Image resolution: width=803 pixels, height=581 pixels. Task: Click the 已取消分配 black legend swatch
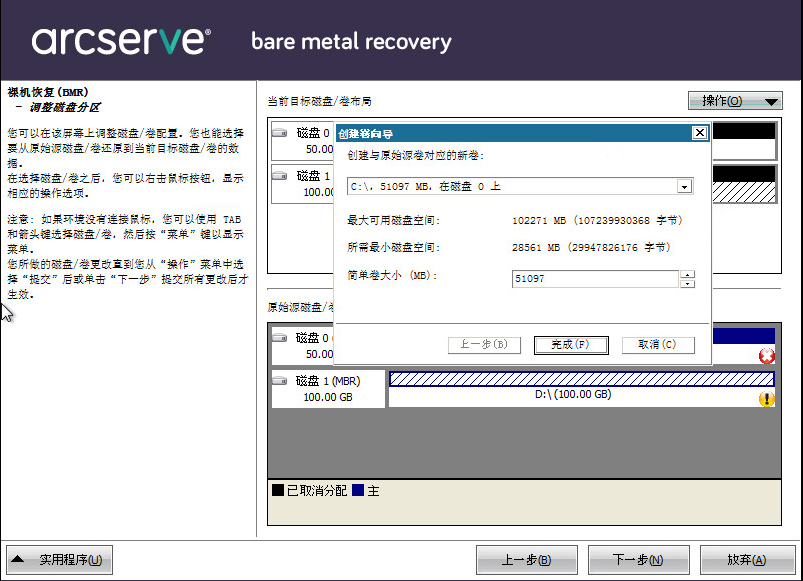point(278,490)
